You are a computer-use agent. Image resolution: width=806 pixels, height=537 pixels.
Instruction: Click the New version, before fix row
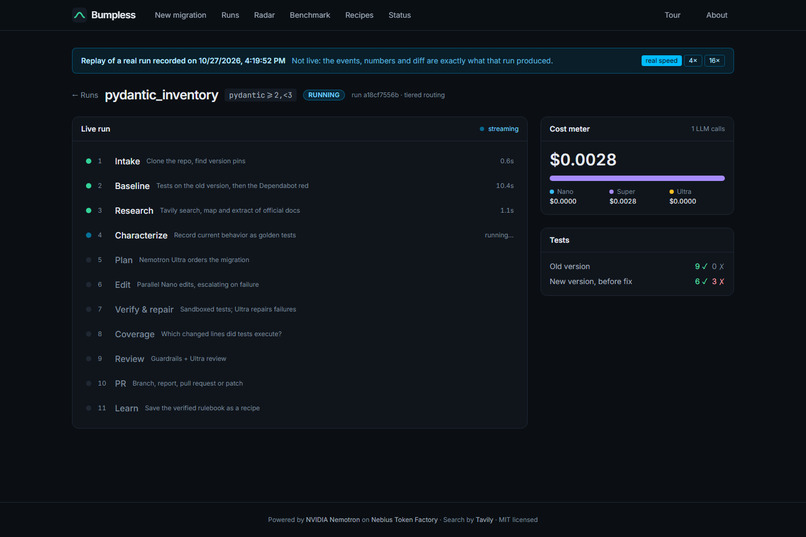637,282
